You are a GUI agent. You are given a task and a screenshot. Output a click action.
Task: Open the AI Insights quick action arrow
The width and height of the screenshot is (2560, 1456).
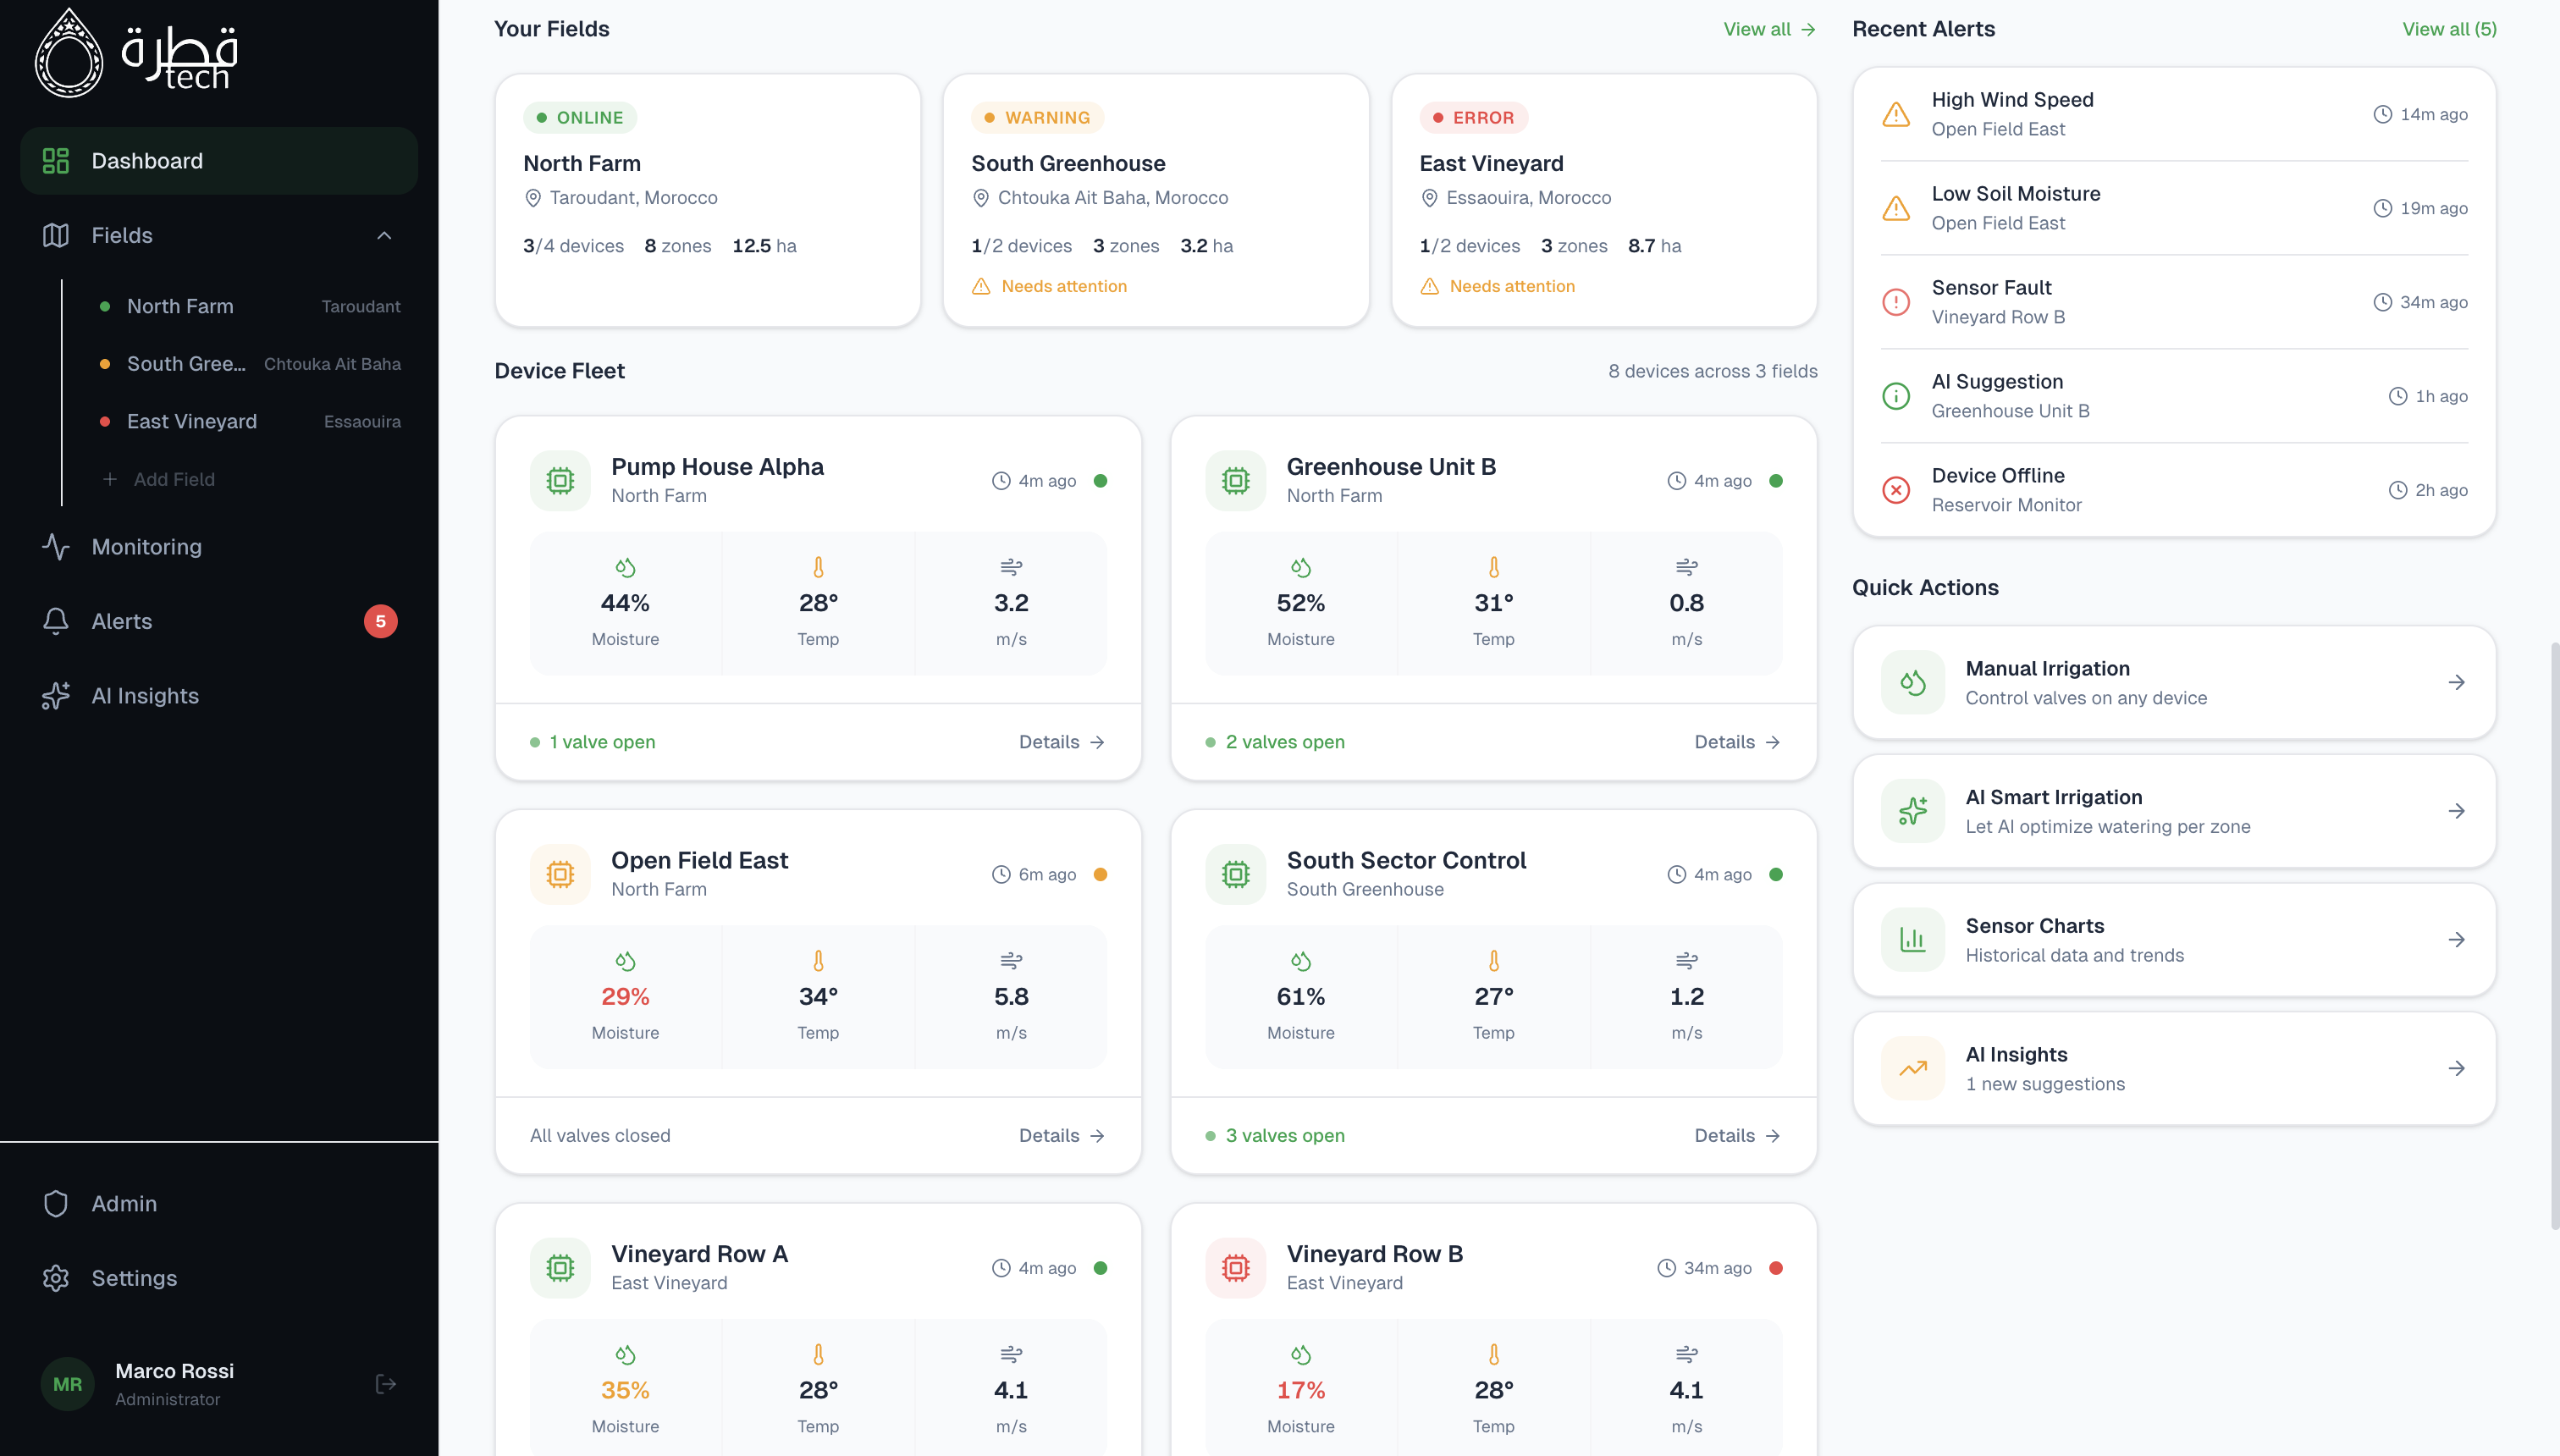[x=2456, y=1068]
